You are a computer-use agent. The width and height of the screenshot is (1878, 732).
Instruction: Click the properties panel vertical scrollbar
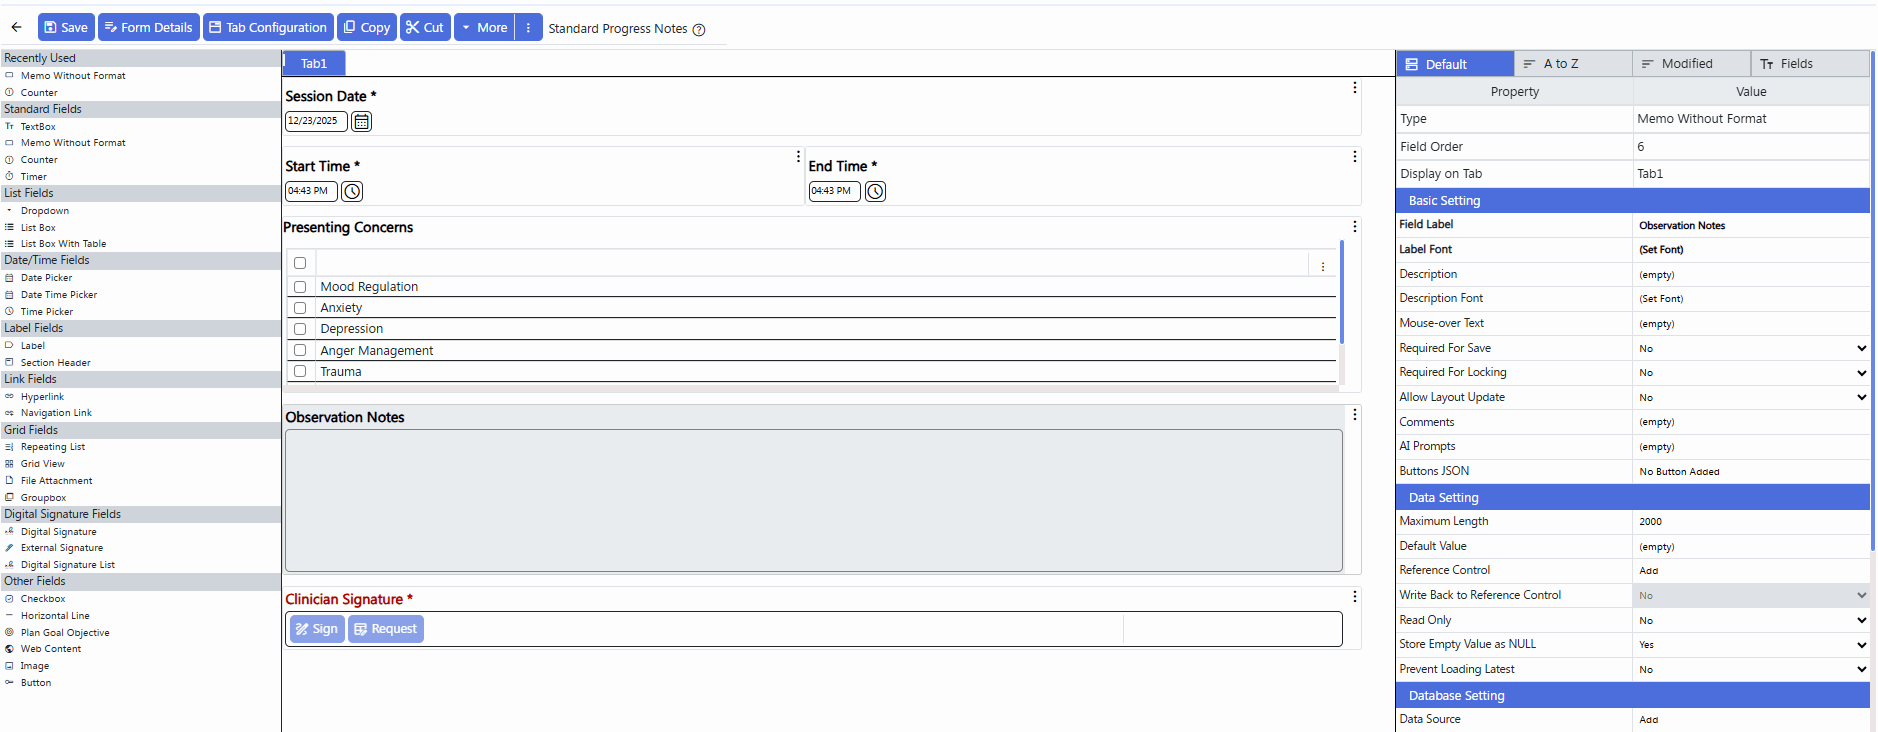click(1873, 300)
